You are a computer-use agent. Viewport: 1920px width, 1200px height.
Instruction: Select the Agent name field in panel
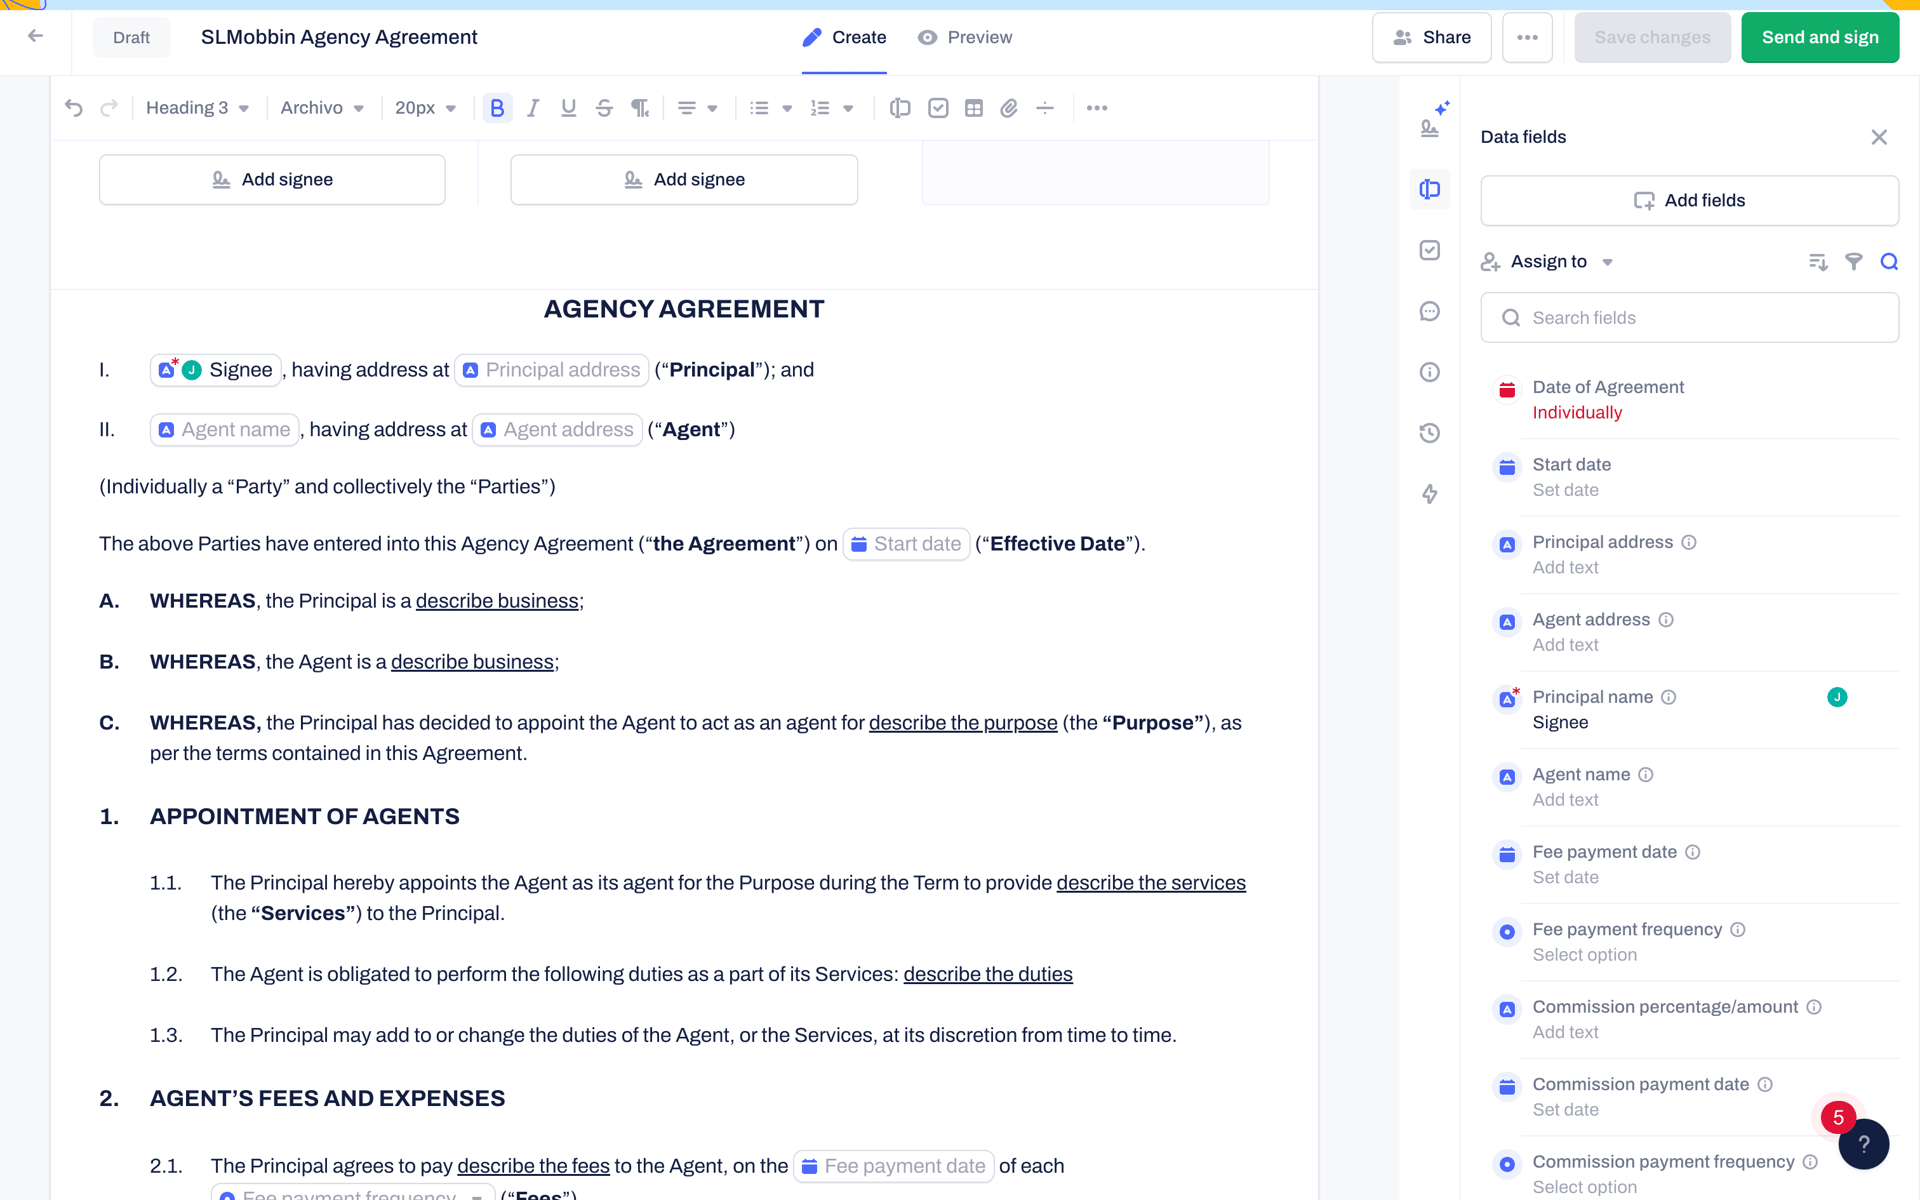click(x=1689, y=787)
